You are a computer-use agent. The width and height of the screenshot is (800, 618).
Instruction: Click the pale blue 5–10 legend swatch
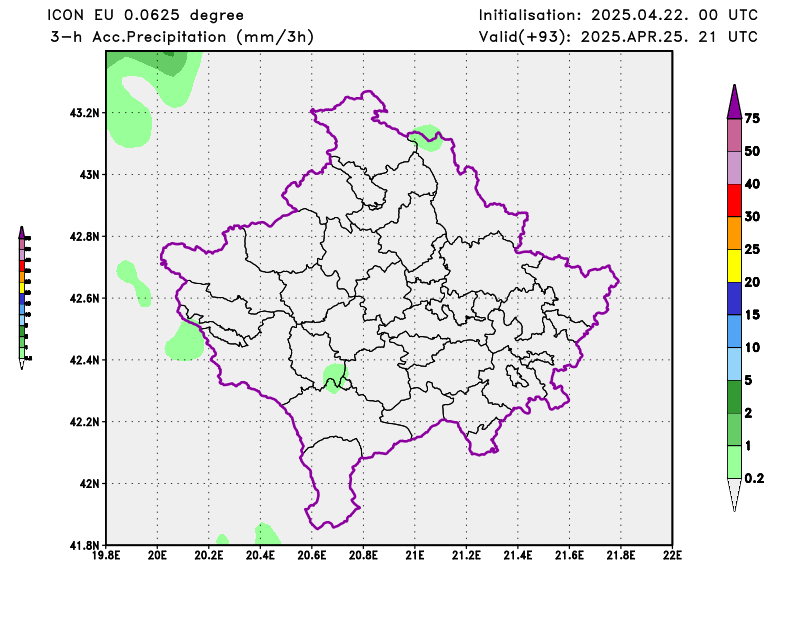734,364
